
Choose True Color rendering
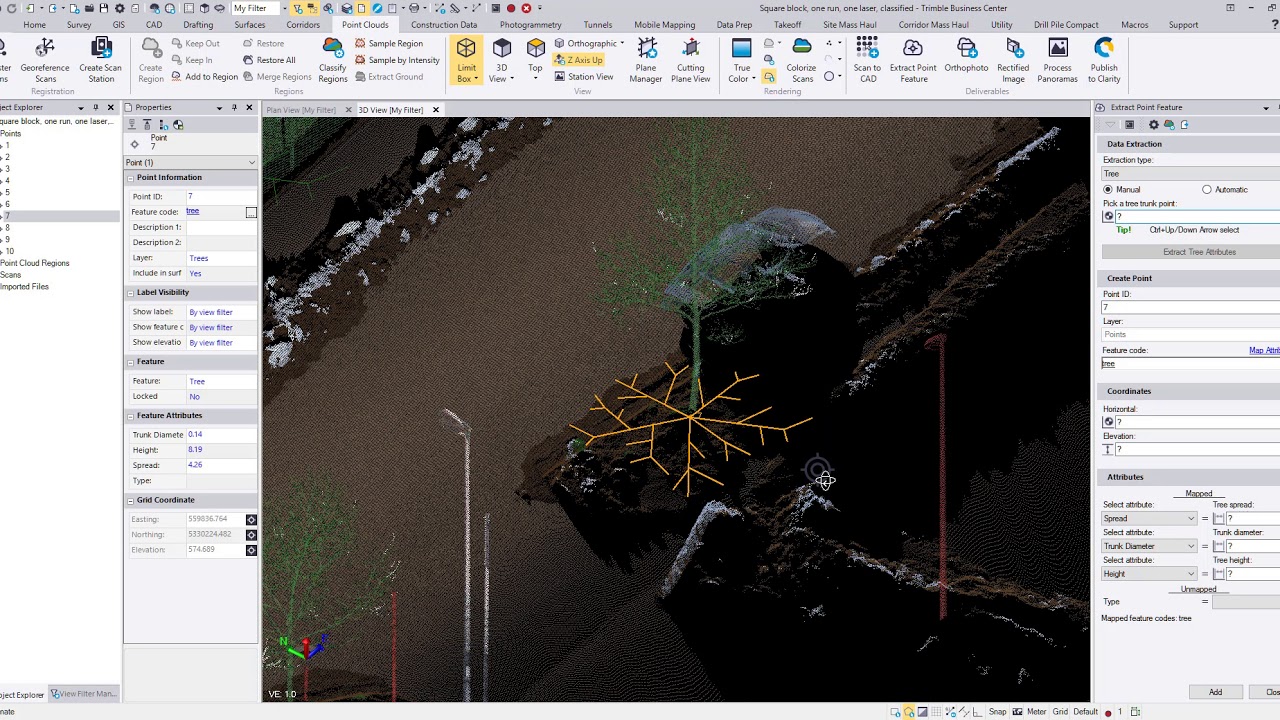tap(741, 60)
